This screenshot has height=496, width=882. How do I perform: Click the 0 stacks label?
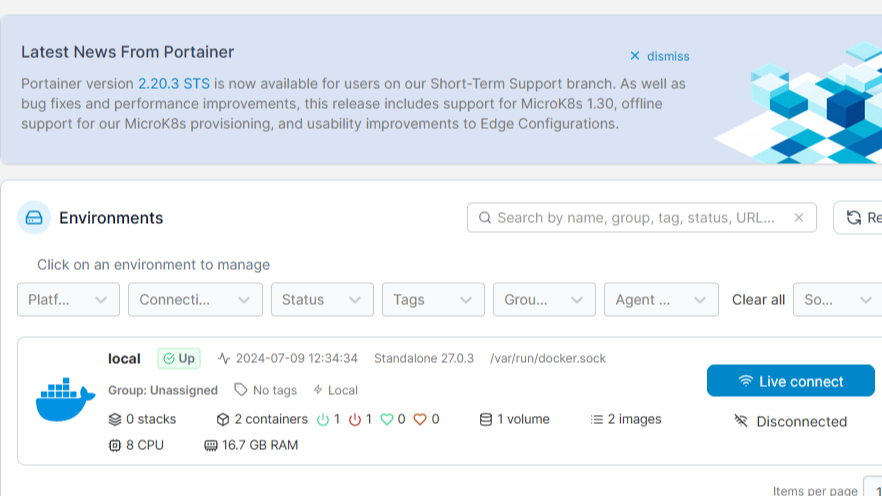(151, 420)
